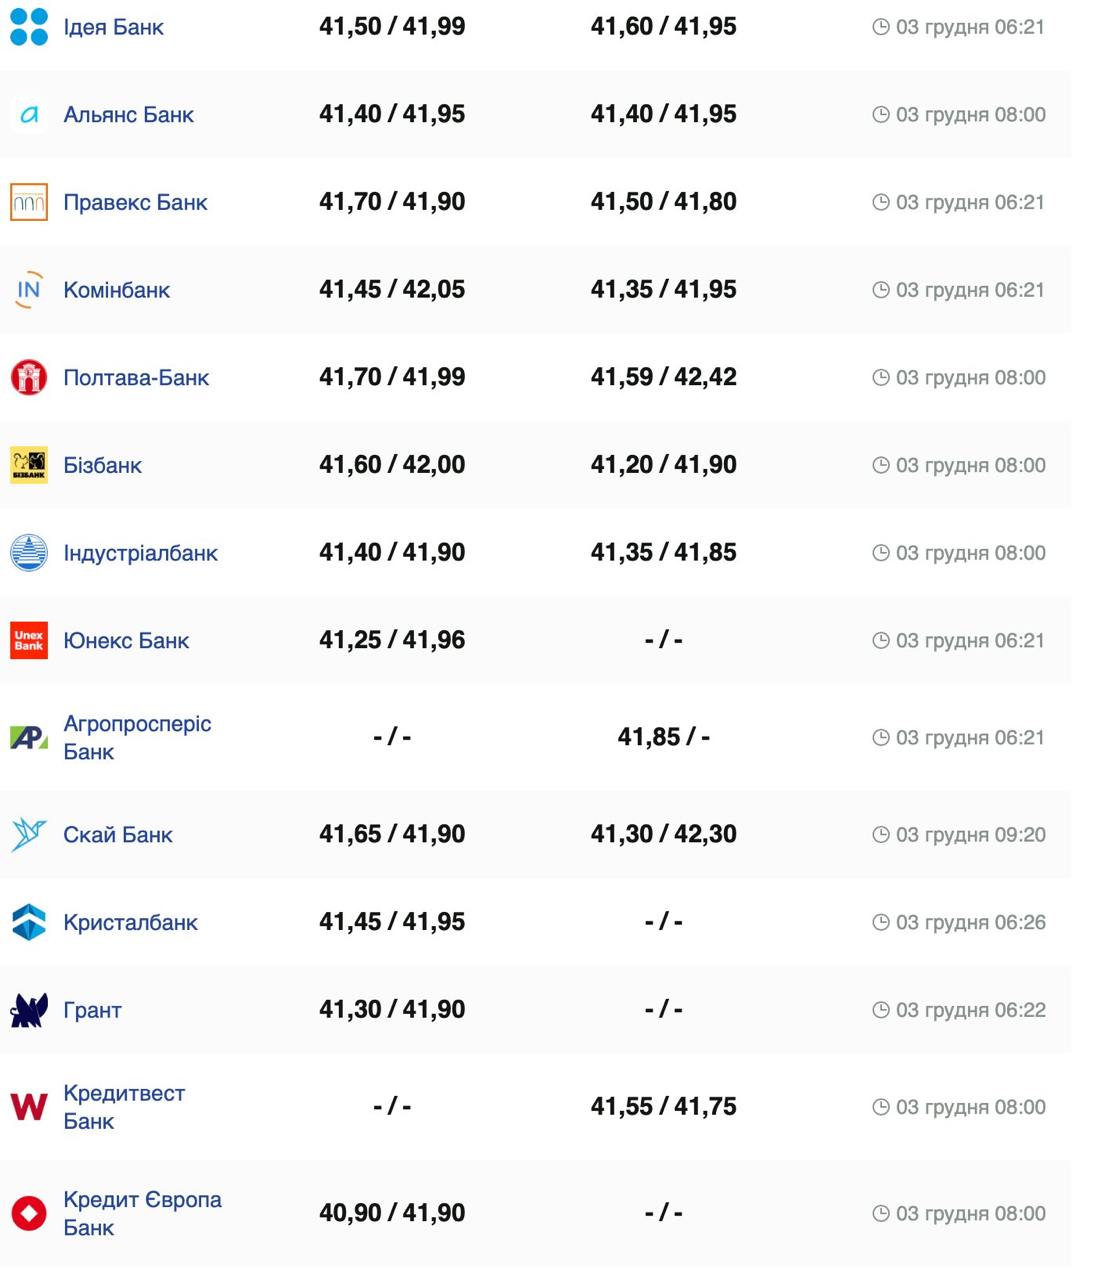Viewport: 1098px width, 1280px height.
Task: Click the yellow Бізбанк logo
Action: (29, 465)
